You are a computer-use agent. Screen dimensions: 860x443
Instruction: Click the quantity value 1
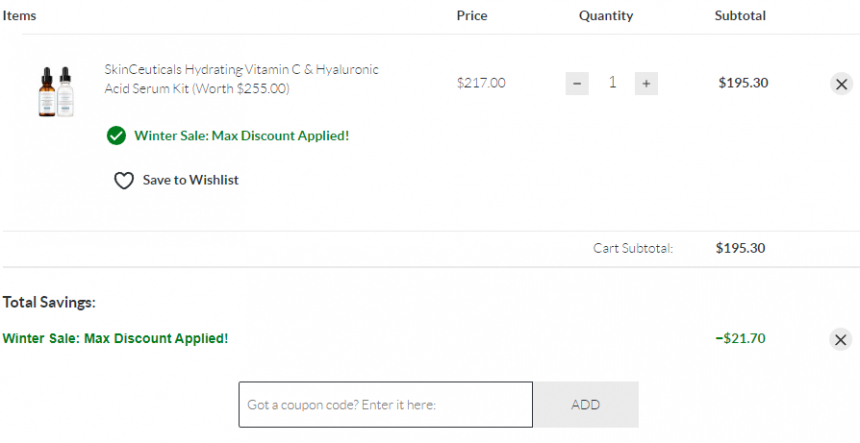click(x=612, y=83)
